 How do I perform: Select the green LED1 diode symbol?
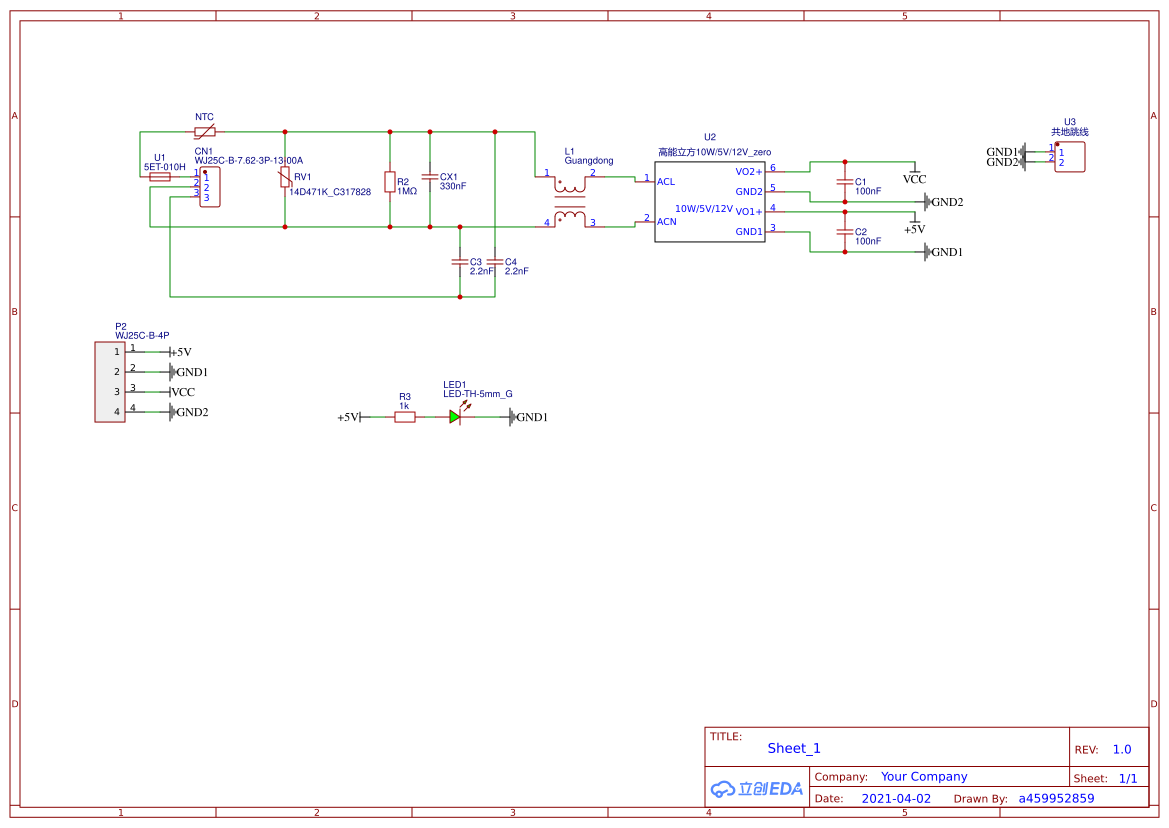455,417
